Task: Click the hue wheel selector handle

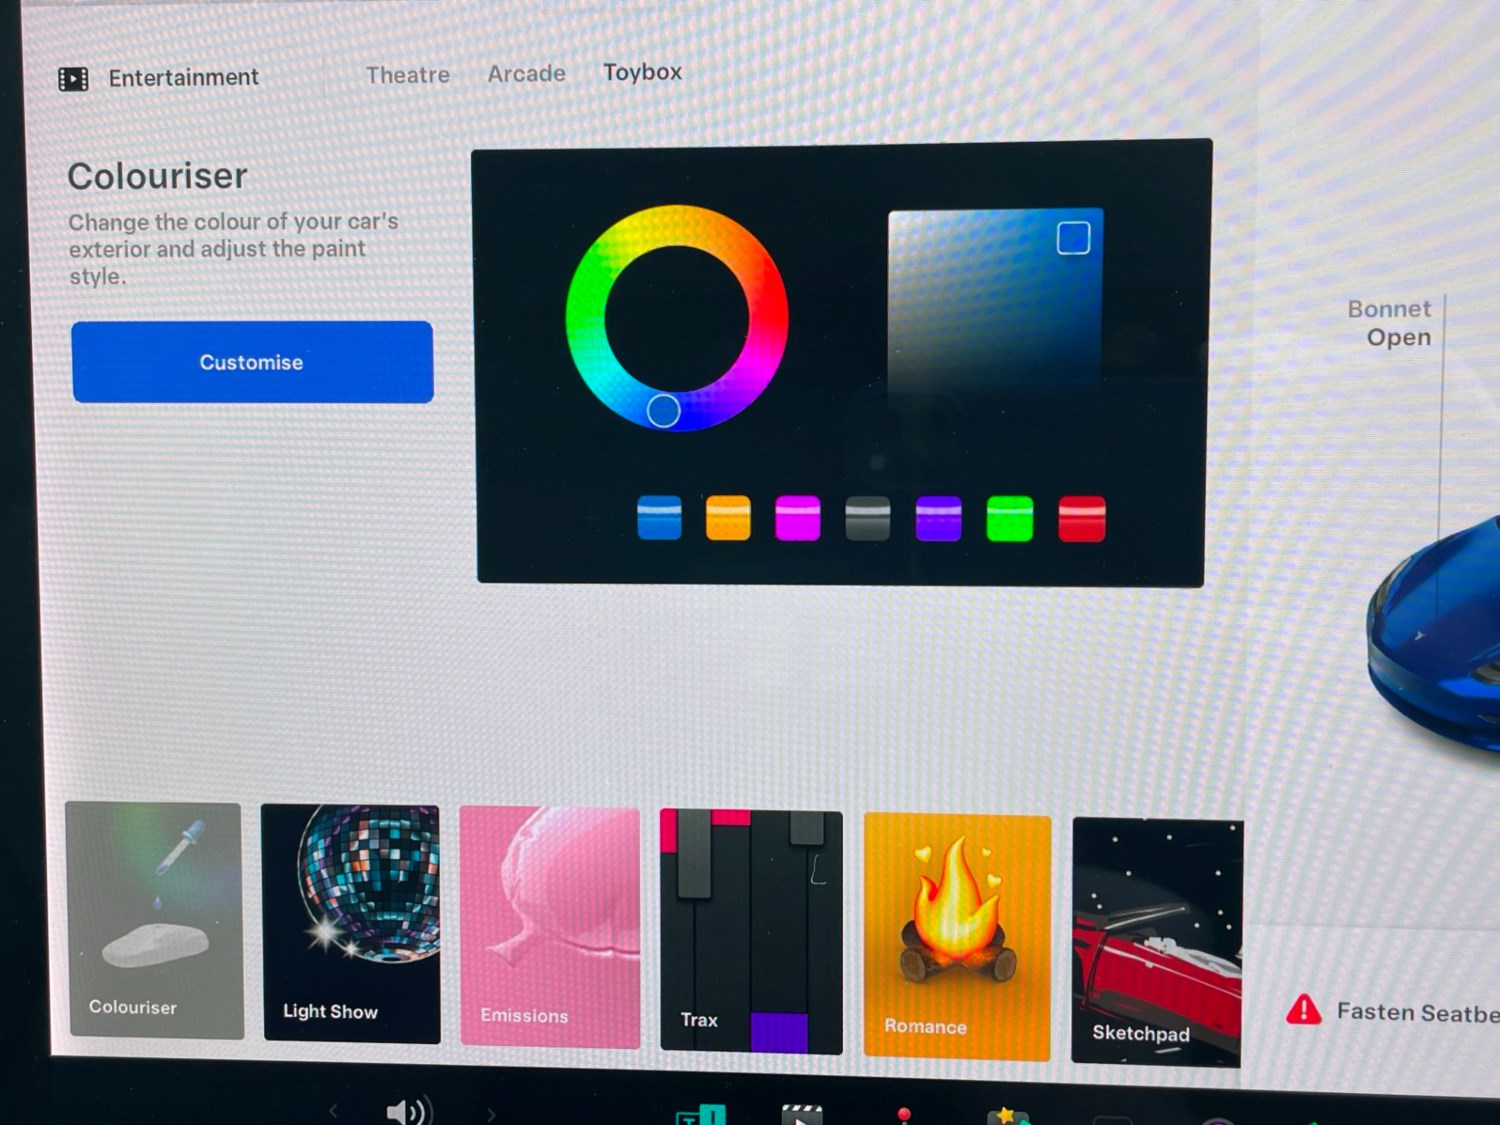Action: [663, 410]
